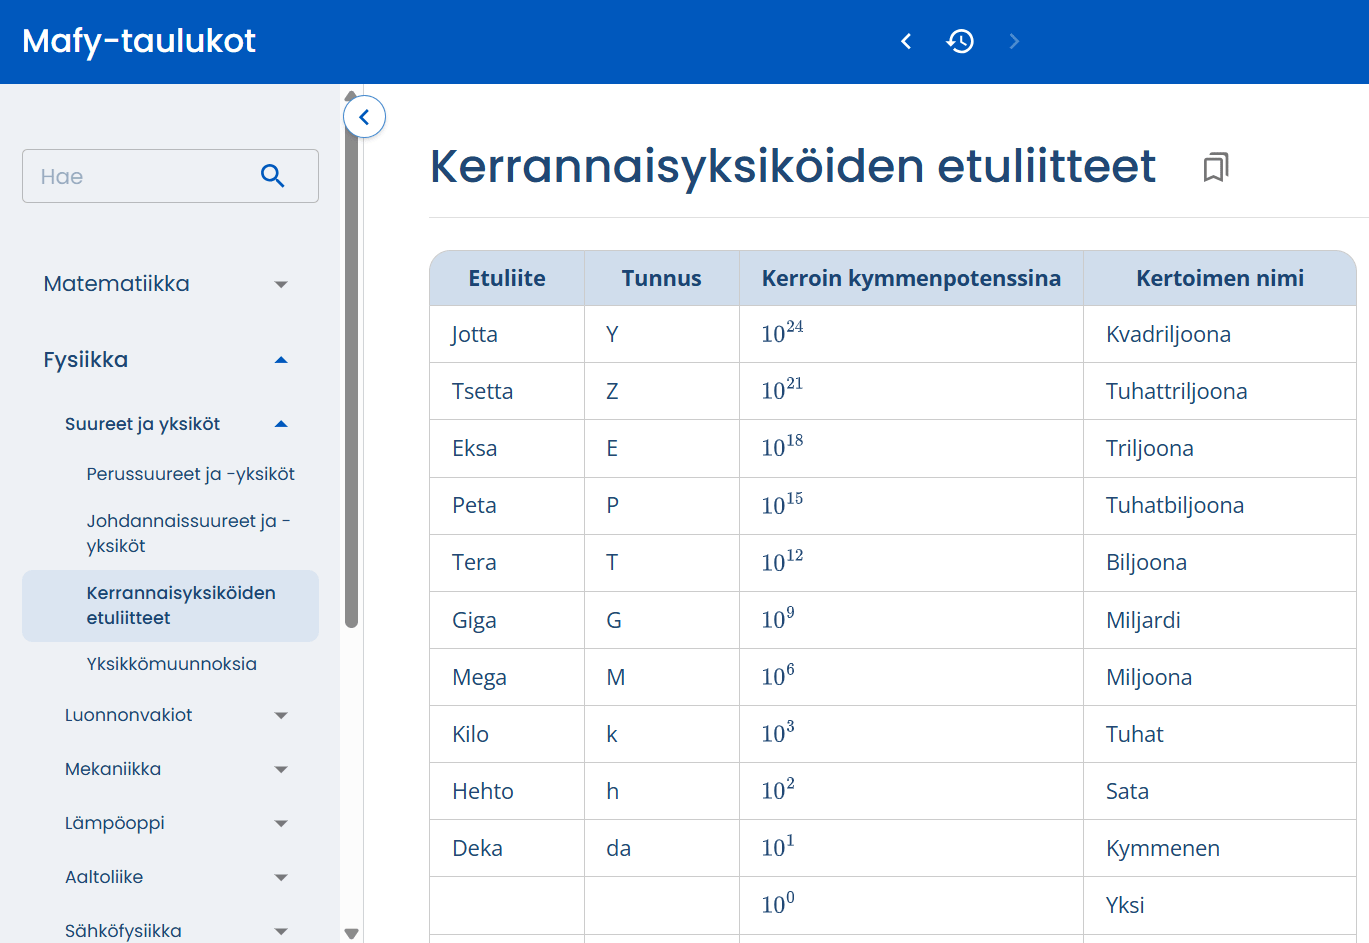This screenshot has height=943, width=1369.
Task: Go back with the left chevron icon
Action: (x=906, y=41)
